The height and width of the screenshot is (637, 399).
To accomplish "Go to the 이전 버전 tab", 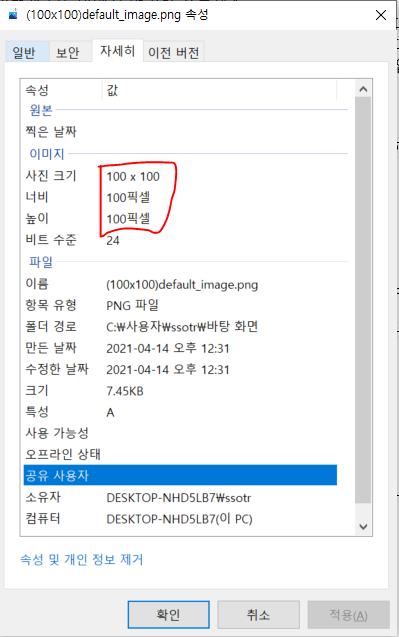I will (x=173, y=52).
